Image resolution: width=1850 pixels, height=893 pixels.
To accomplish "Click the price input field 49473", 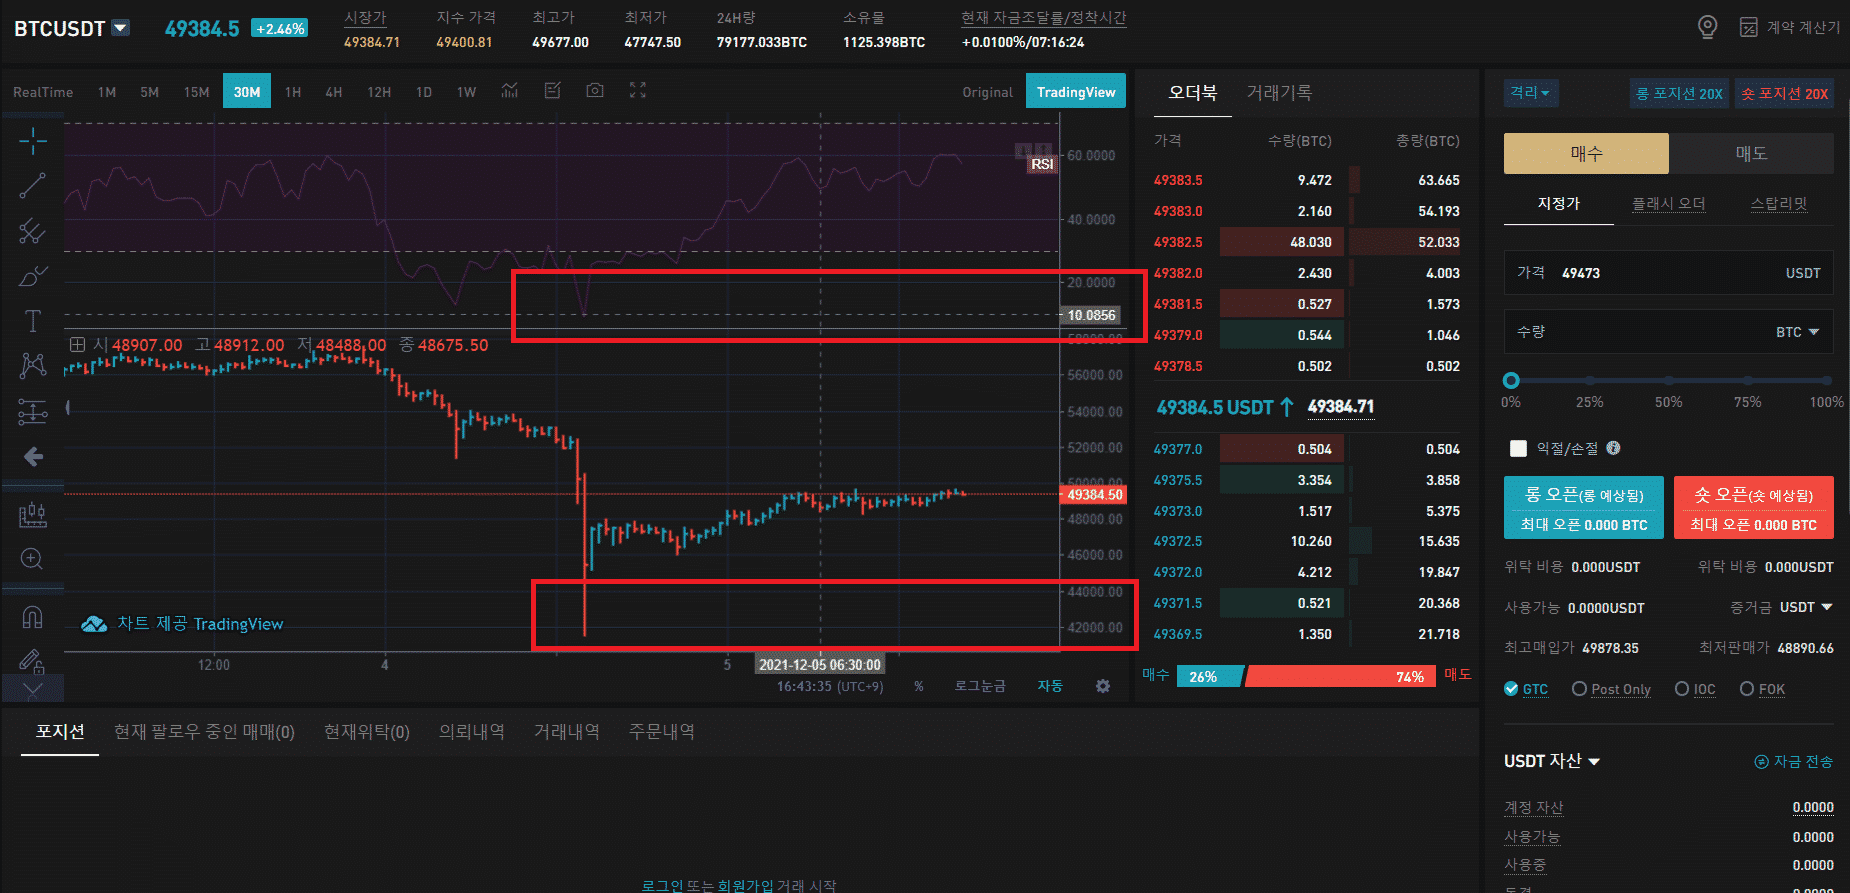I will pyautogui.click(x=1669, y=272).
